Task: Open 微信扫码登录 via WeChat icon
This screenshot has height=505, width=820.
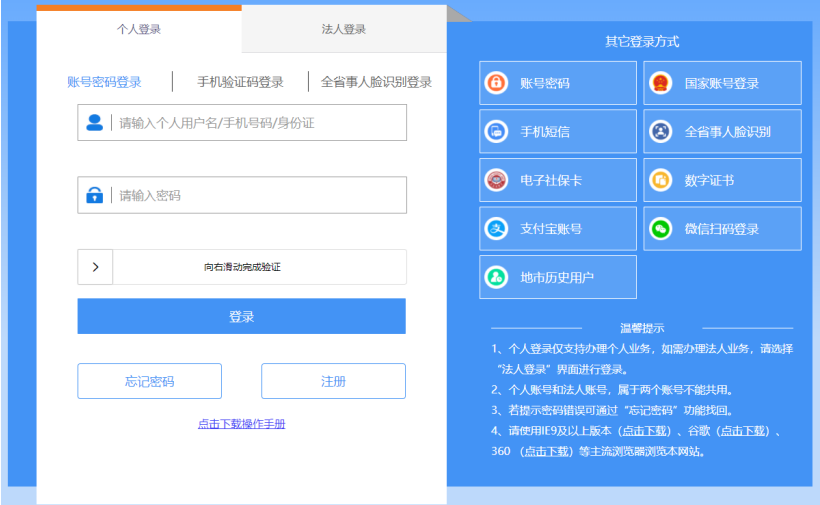Action: pyautogui.click(x=660, y=228)
